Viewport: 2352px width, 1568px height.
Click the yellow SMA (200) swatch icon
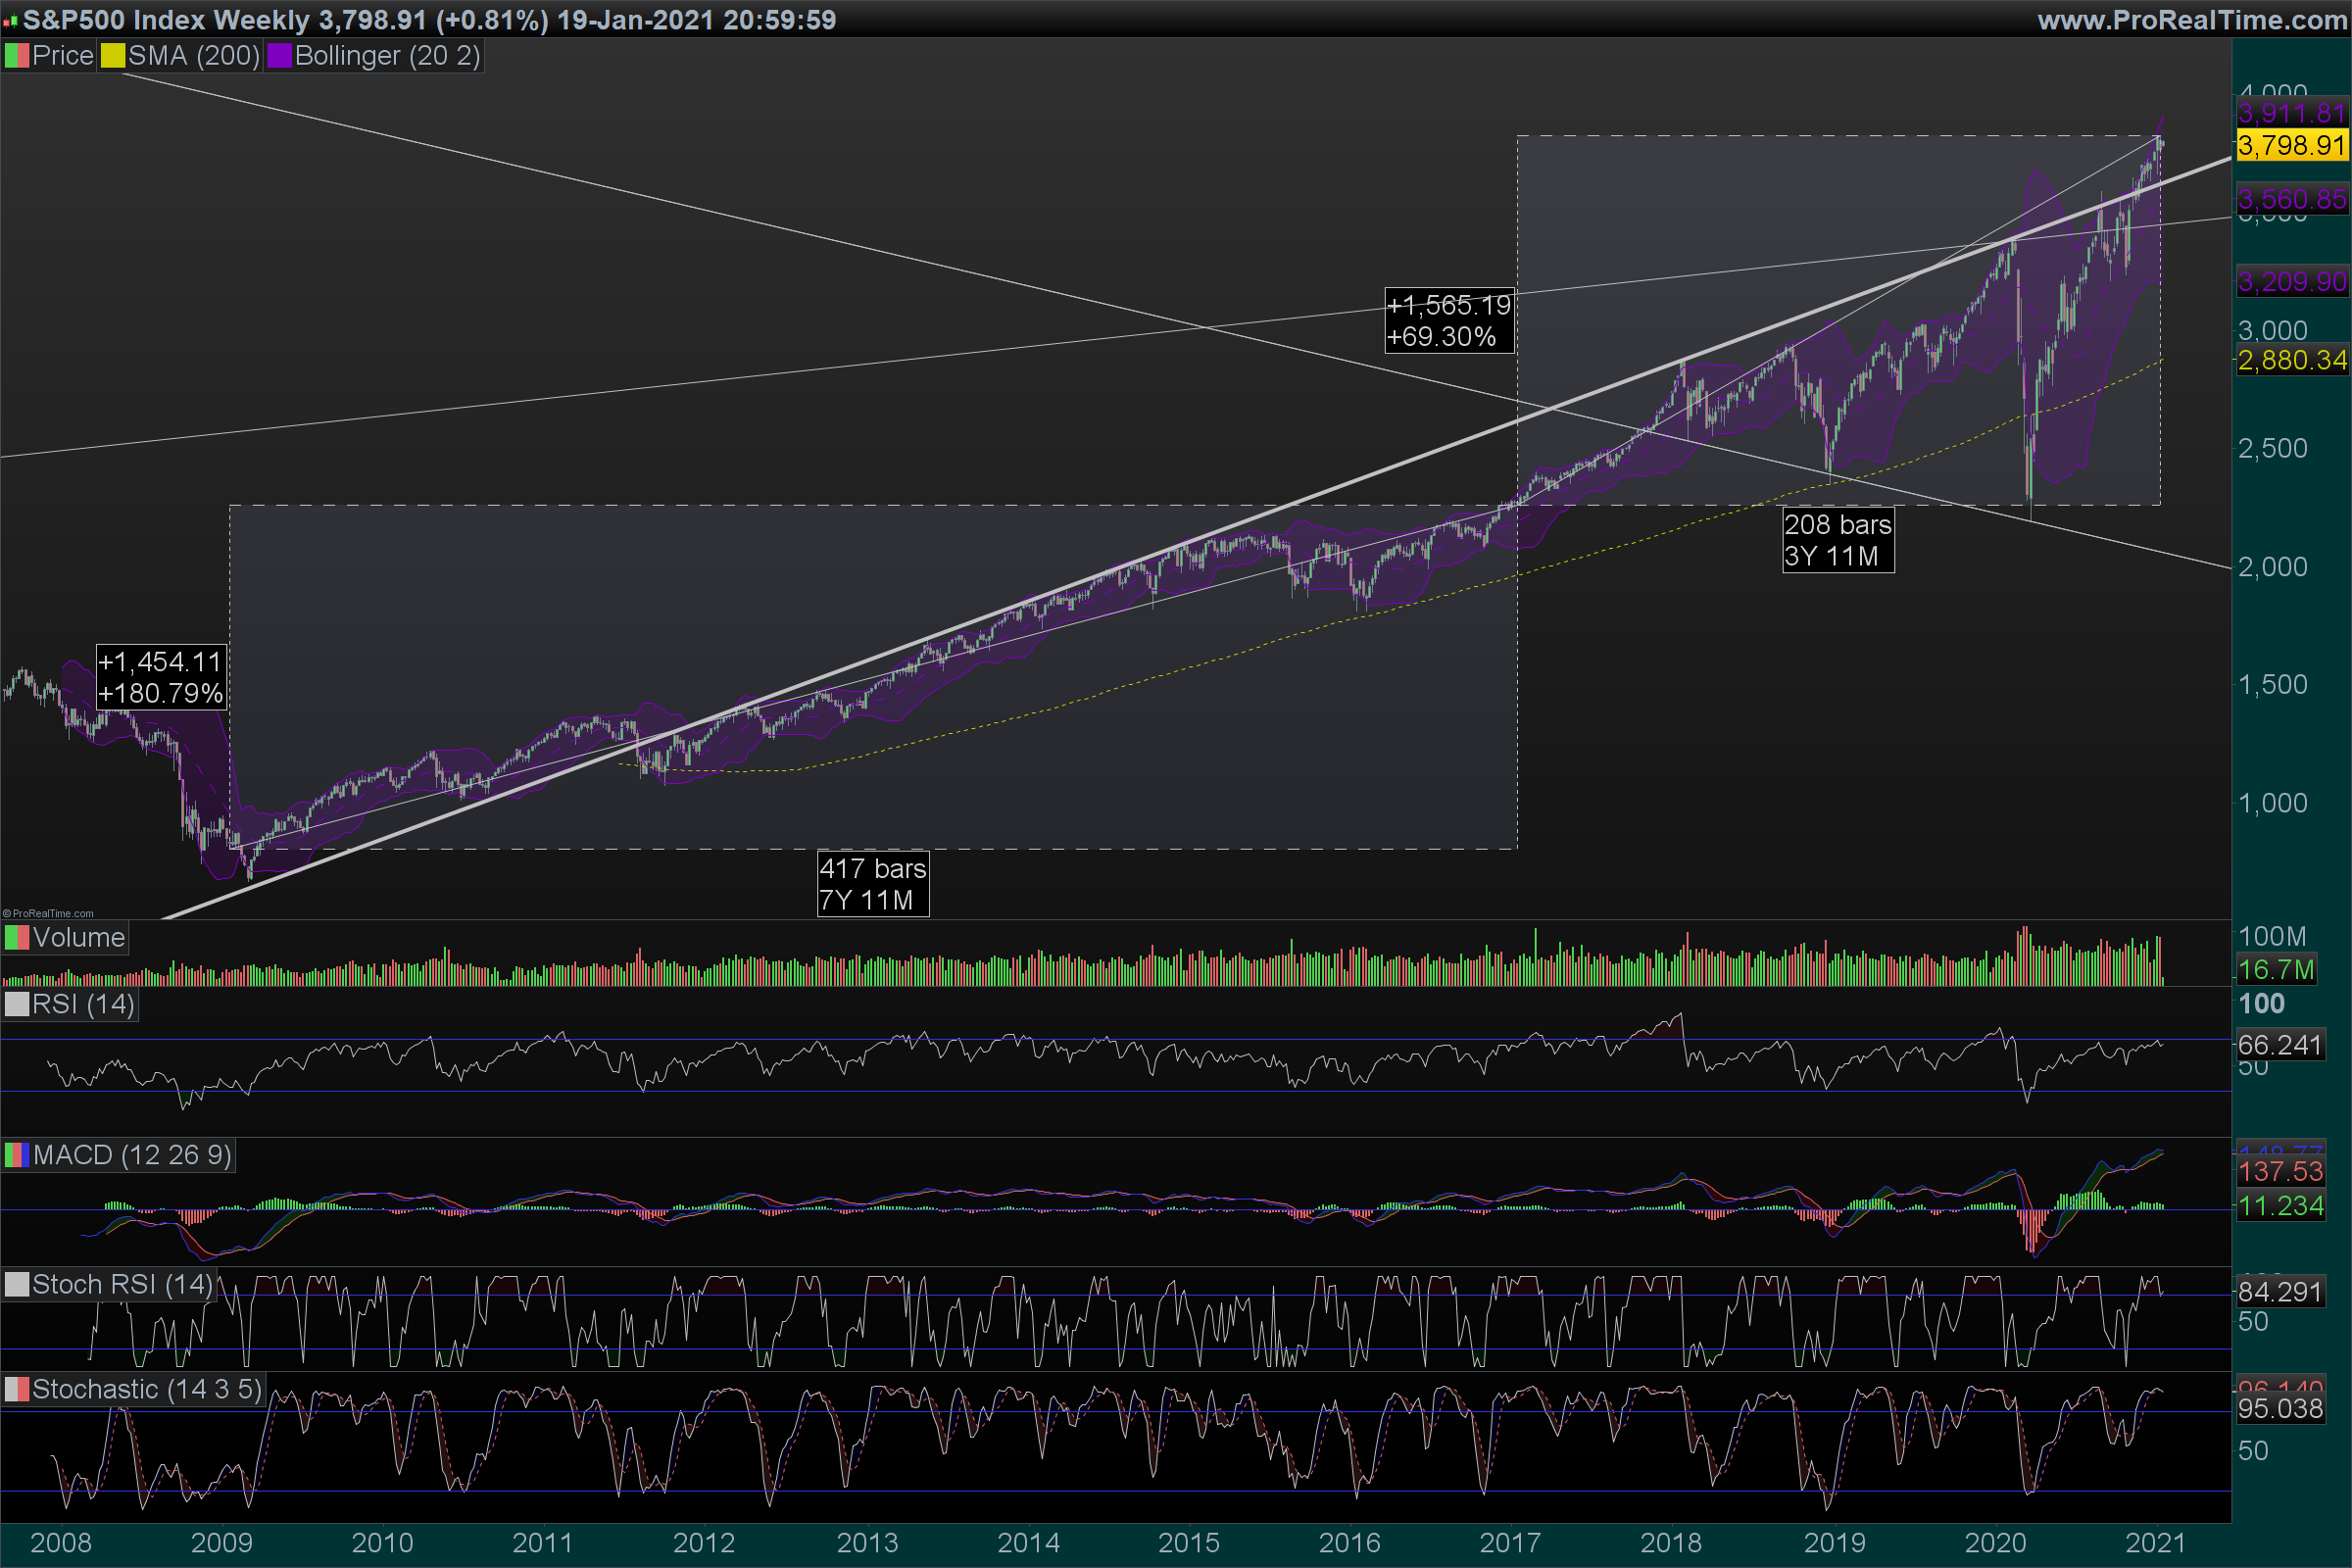[x=113, y=56]
